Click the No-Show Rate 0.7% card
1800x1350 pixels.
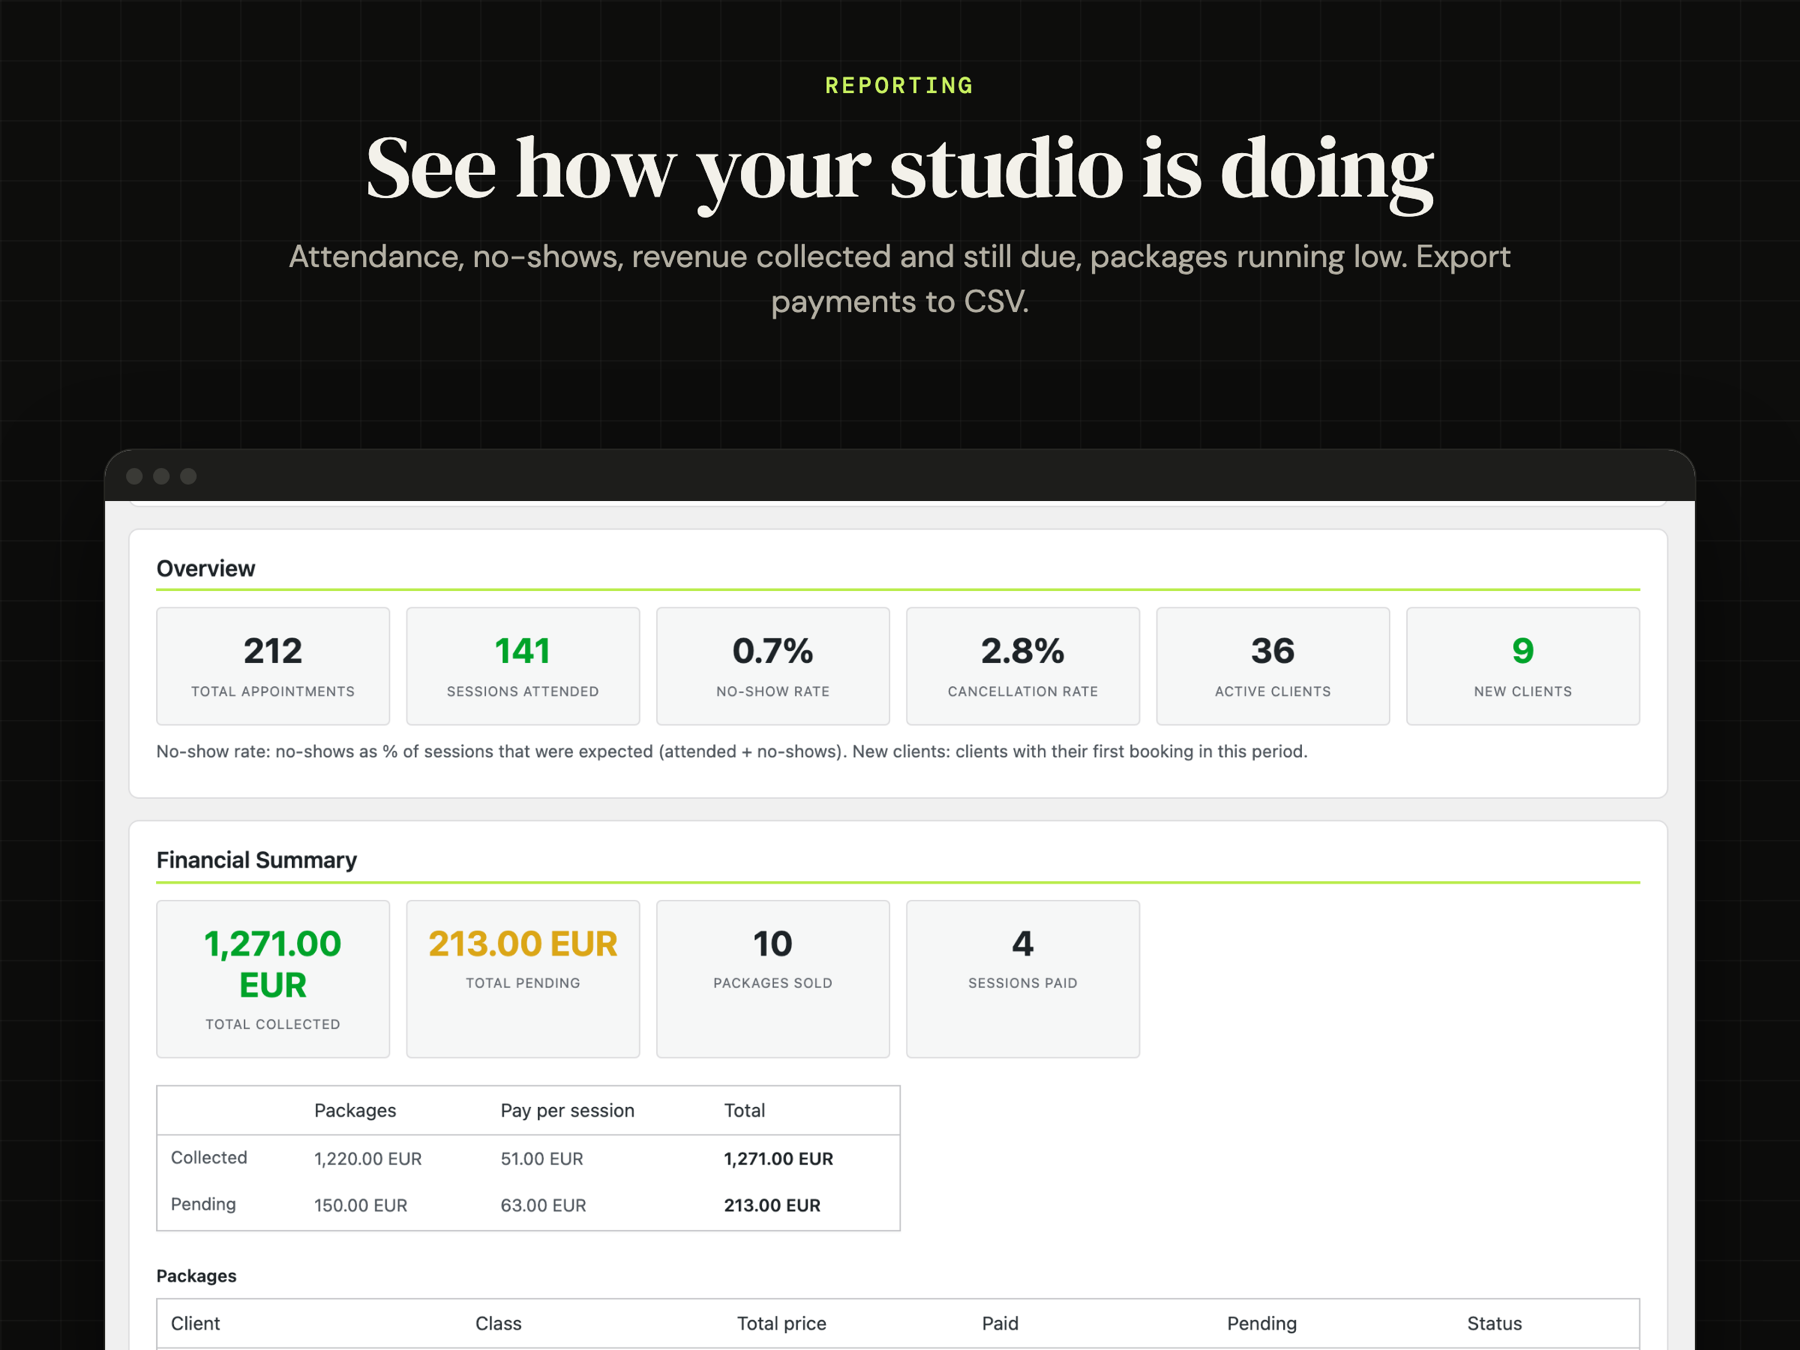773,666
